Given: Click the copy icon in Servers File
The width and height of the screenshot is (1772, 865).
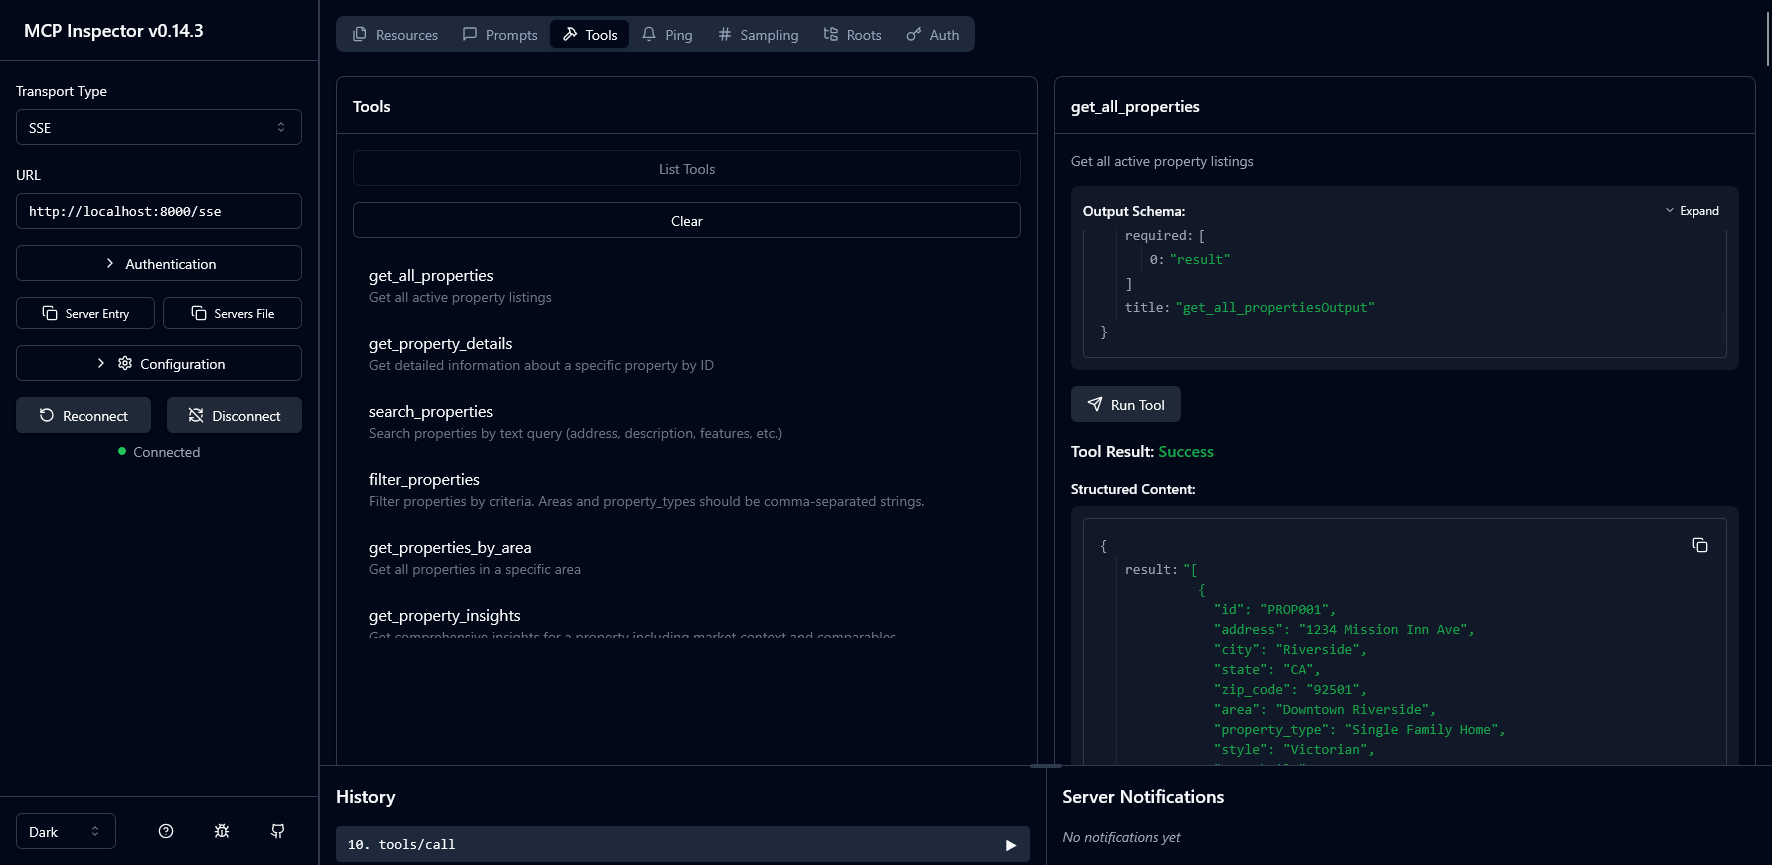Looking at the screenshot, I should pyautogui.click(x=199, y=313).
